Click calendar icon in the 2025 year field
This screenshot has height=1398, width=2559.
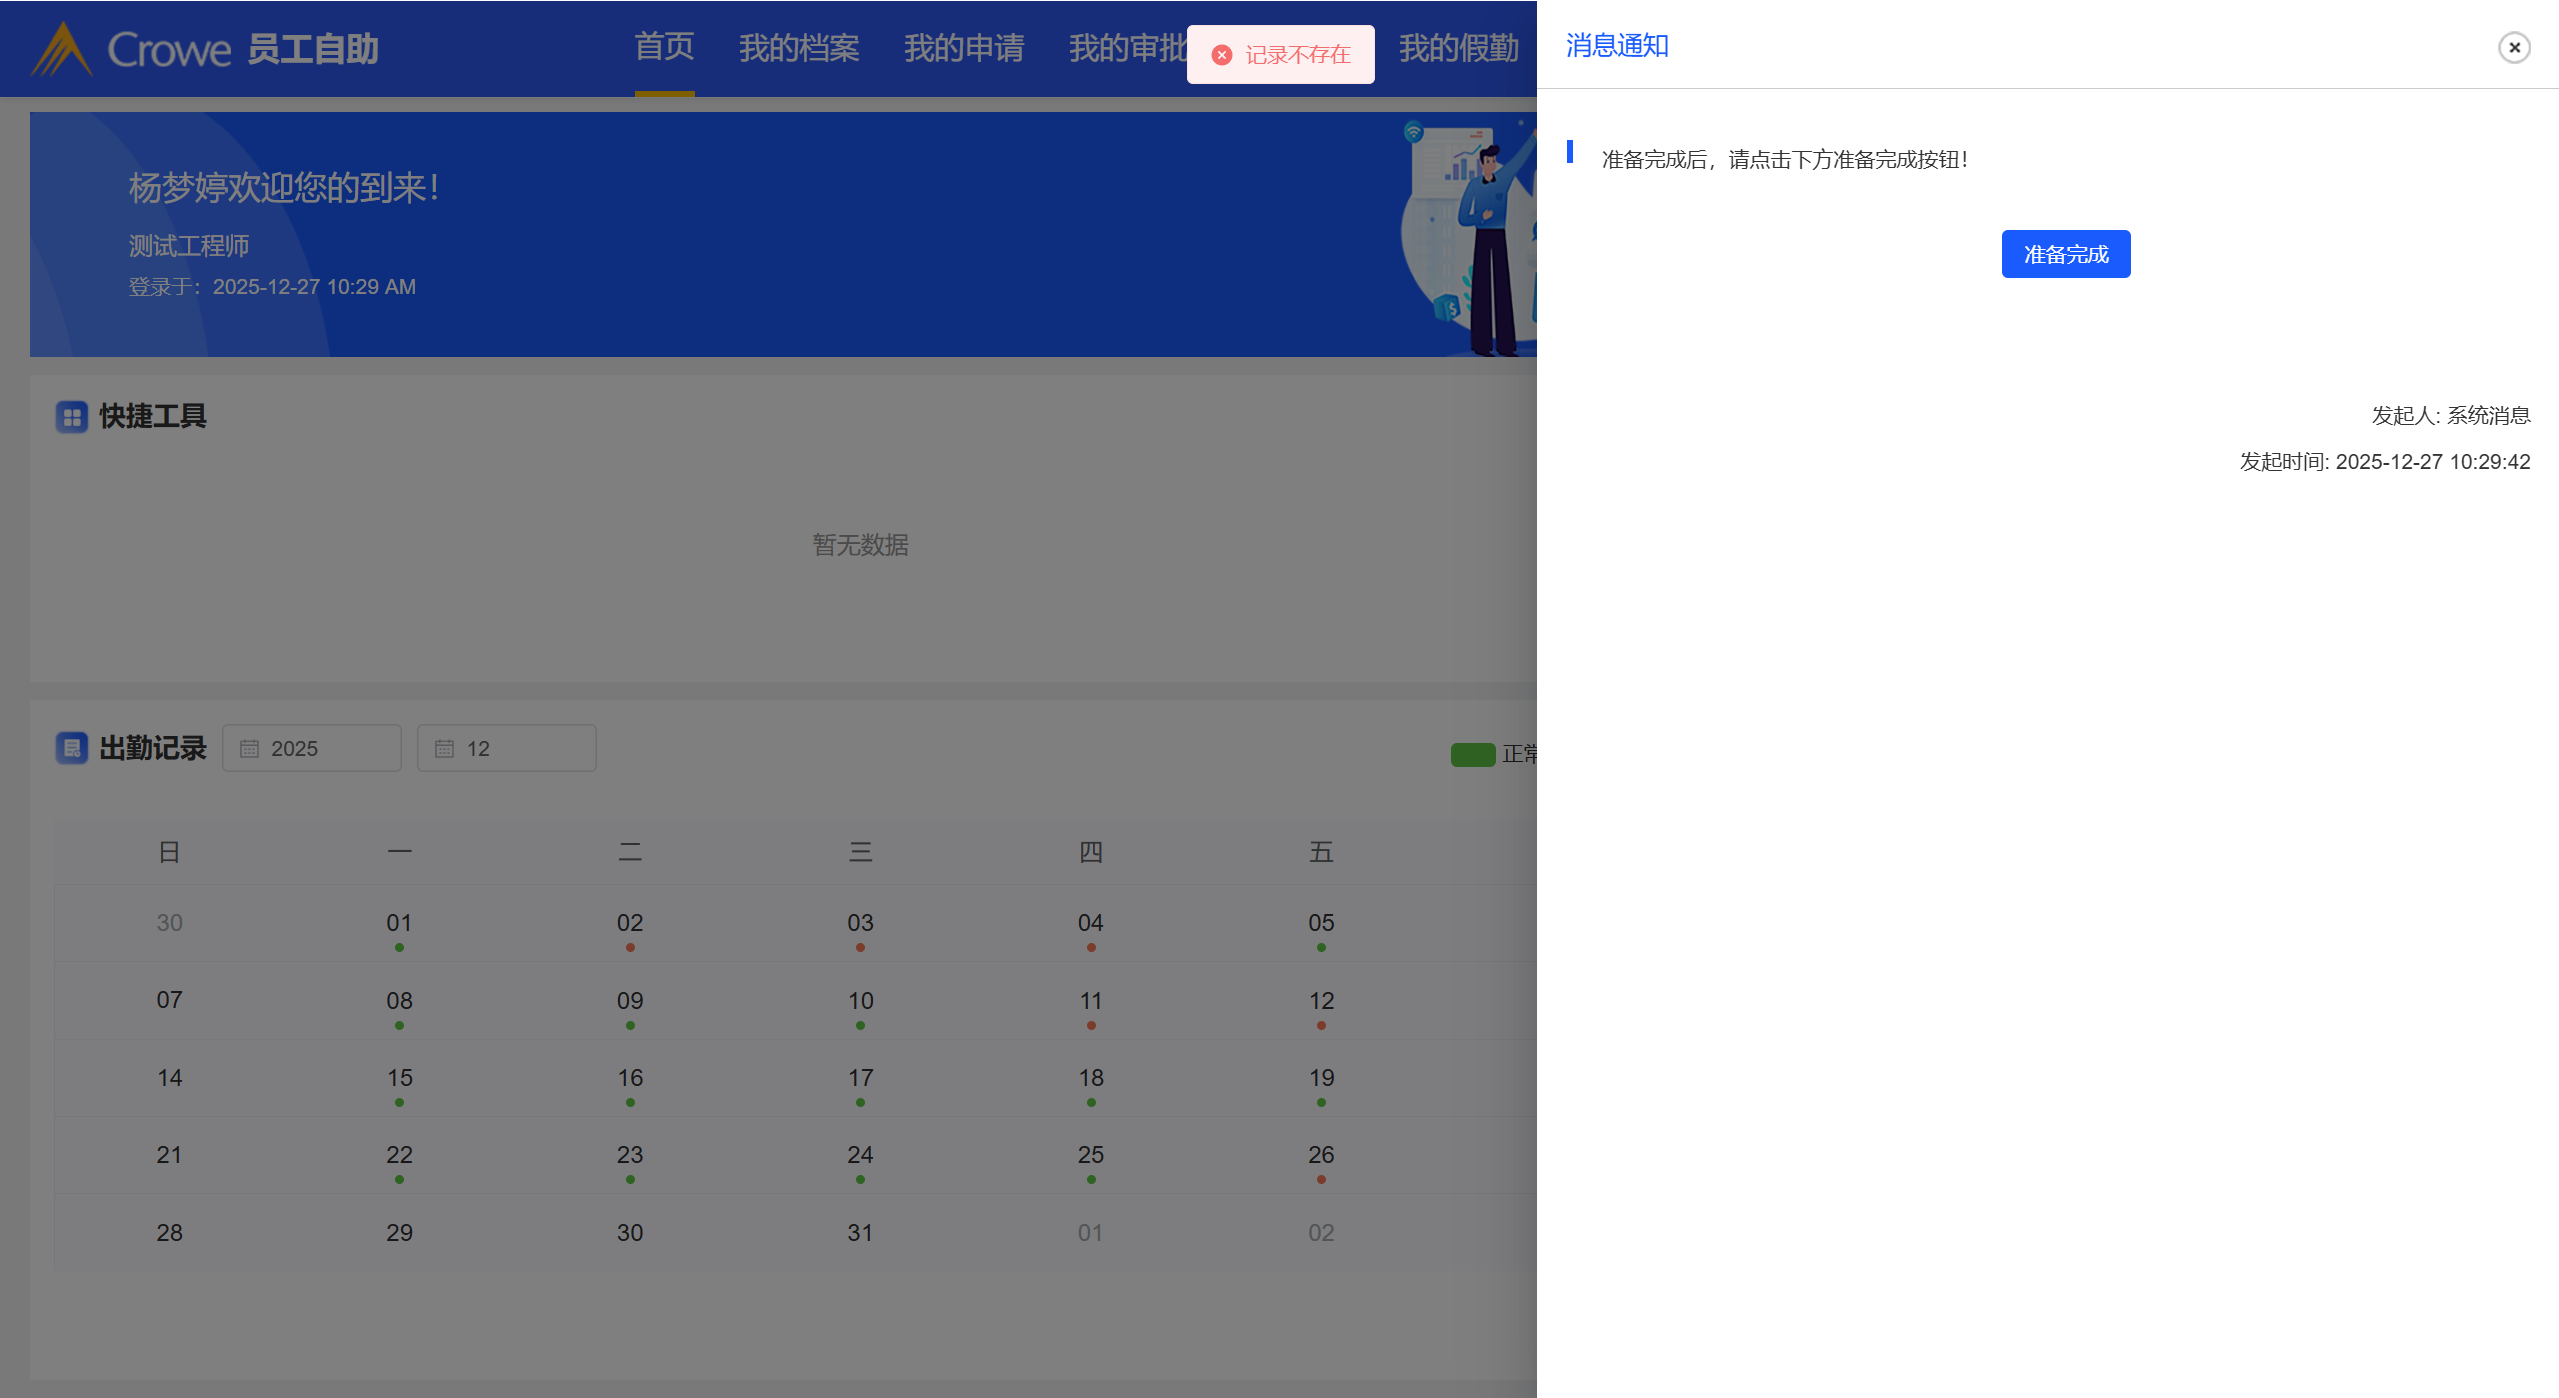coord(250,749)
